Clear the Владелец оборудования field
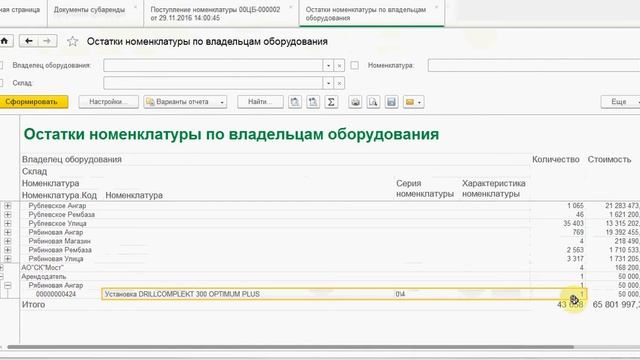This screenshot has height=360, width=640. click(339, 65)
